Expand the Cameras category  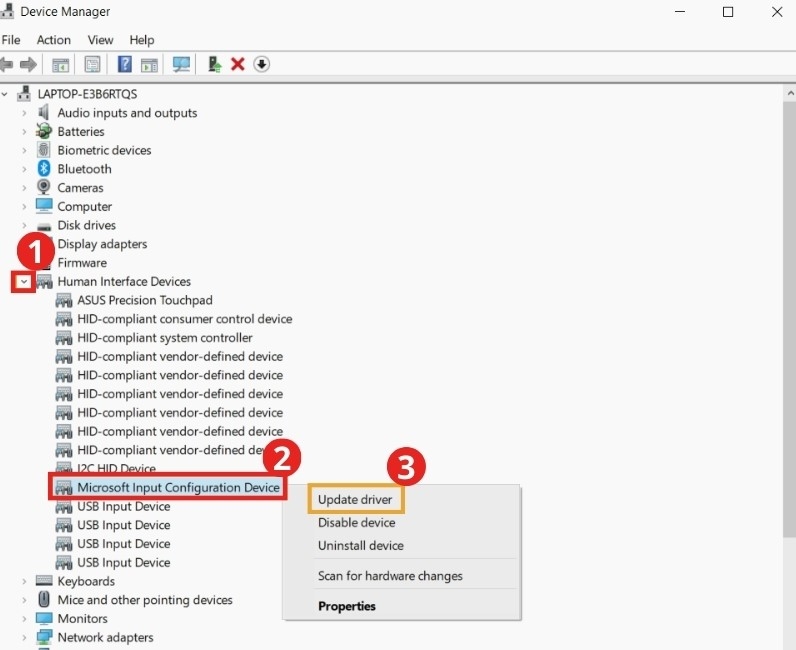pyautogui.click(x=24, y=188)
